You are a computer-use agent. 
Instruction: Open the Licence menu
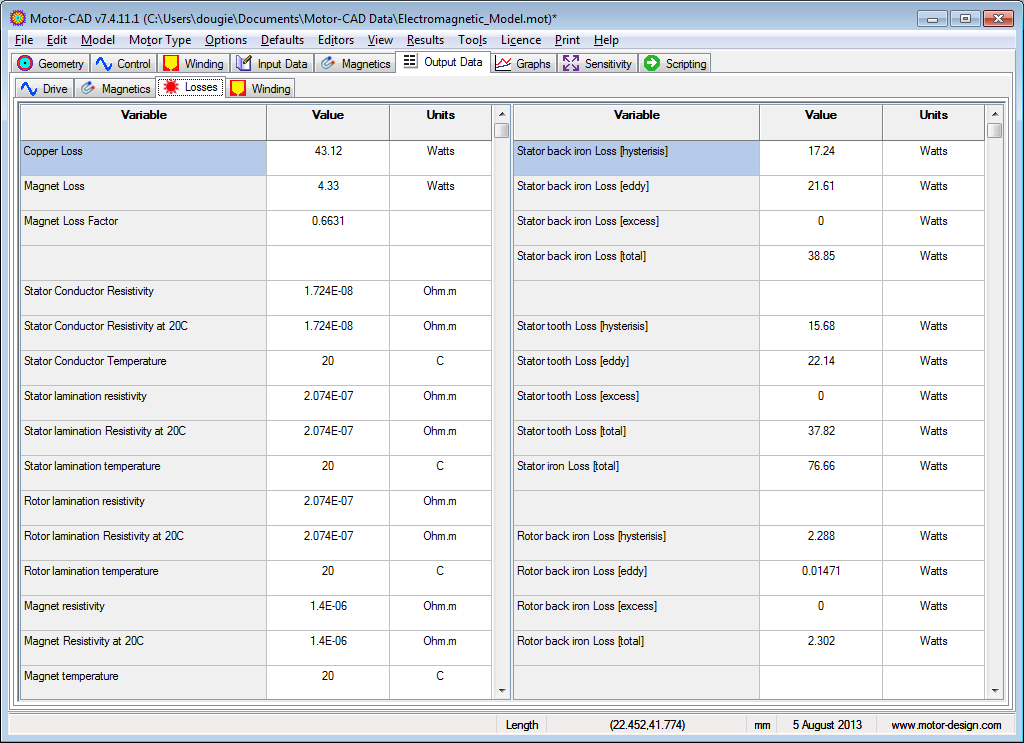pyautogui.click(x=520, y=40)
